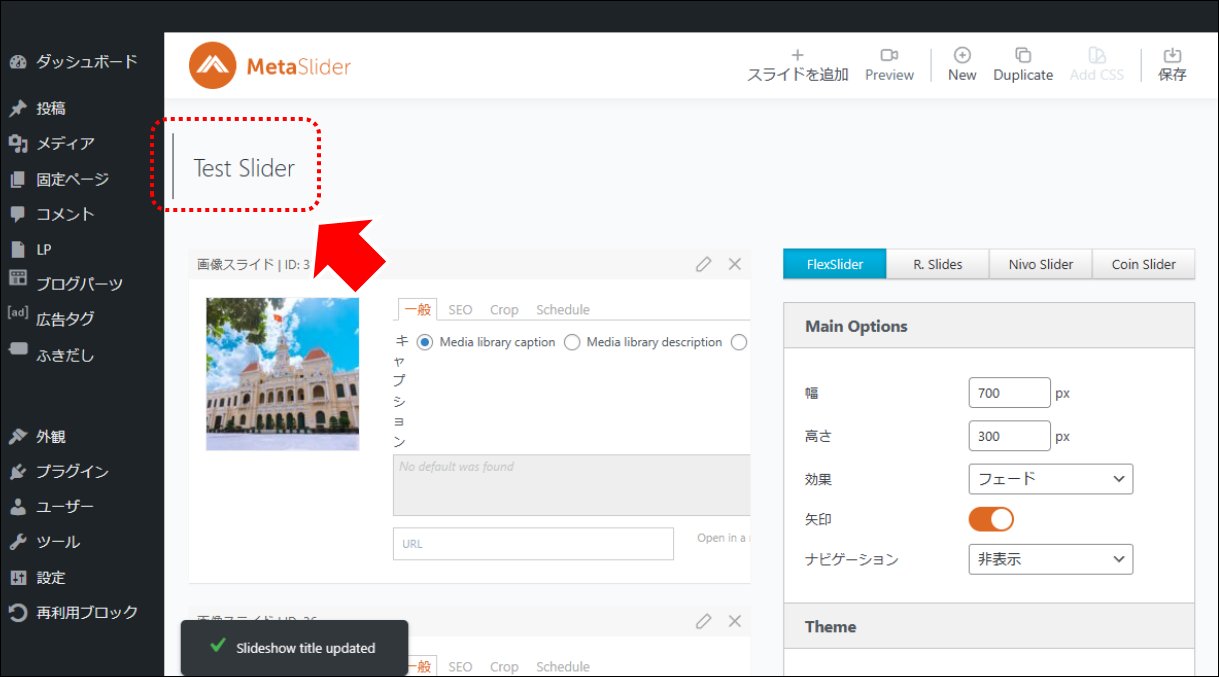Click the pencil edit icon on slide ID 3
1219x677 pixels.
coord(704,264)
